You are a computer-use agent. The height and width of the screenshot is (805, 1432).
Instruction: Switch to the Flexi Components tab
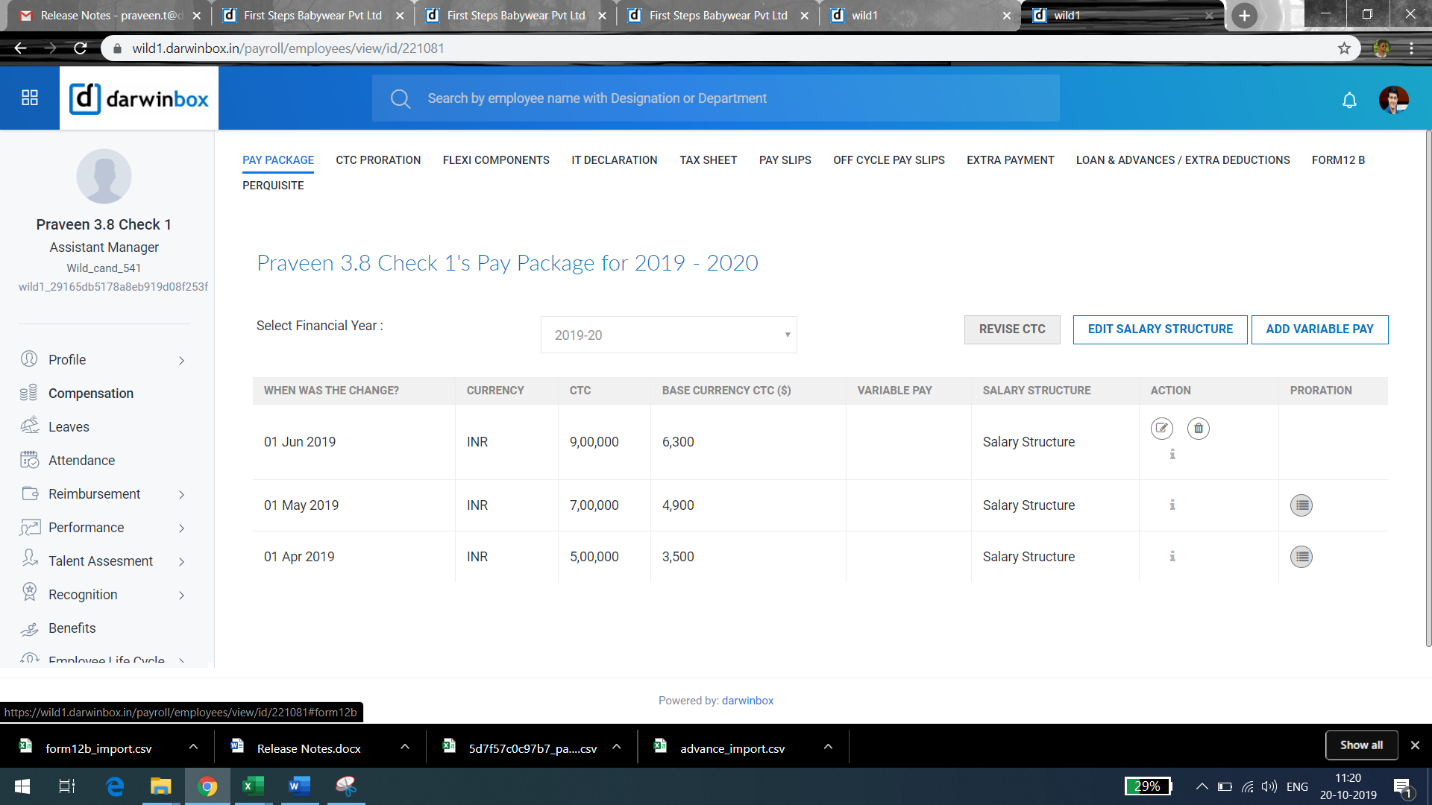tap(496, 160)
